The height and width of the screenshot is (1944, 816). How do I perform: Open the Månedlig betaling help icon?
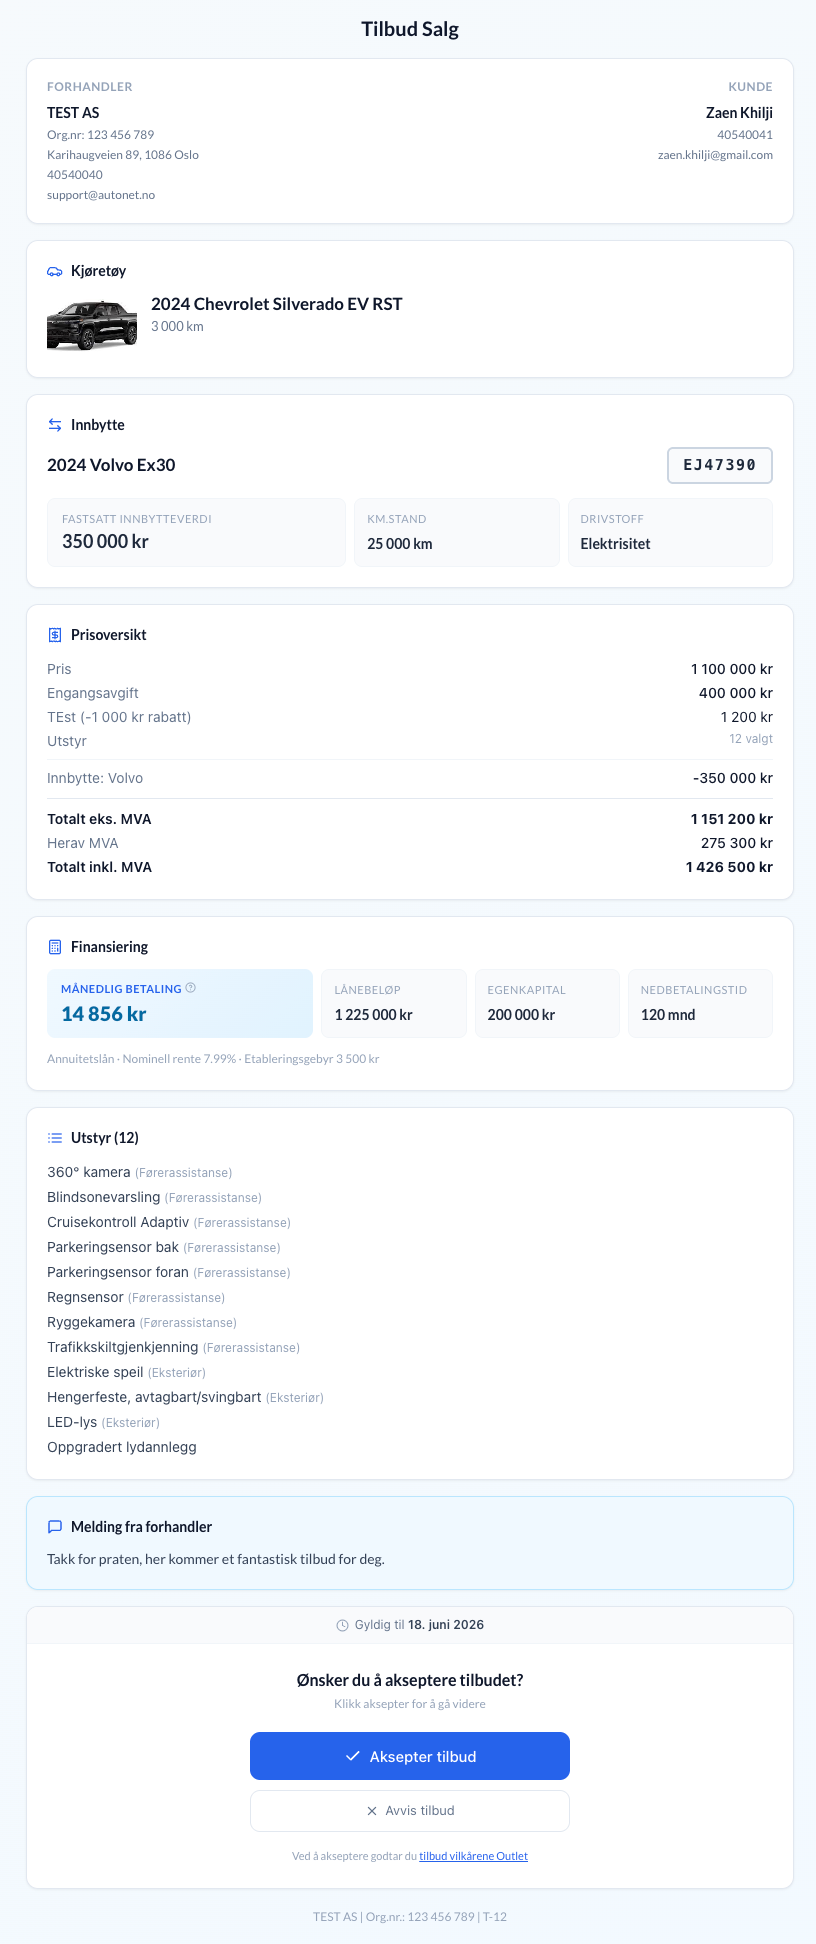tap(191, 988)
